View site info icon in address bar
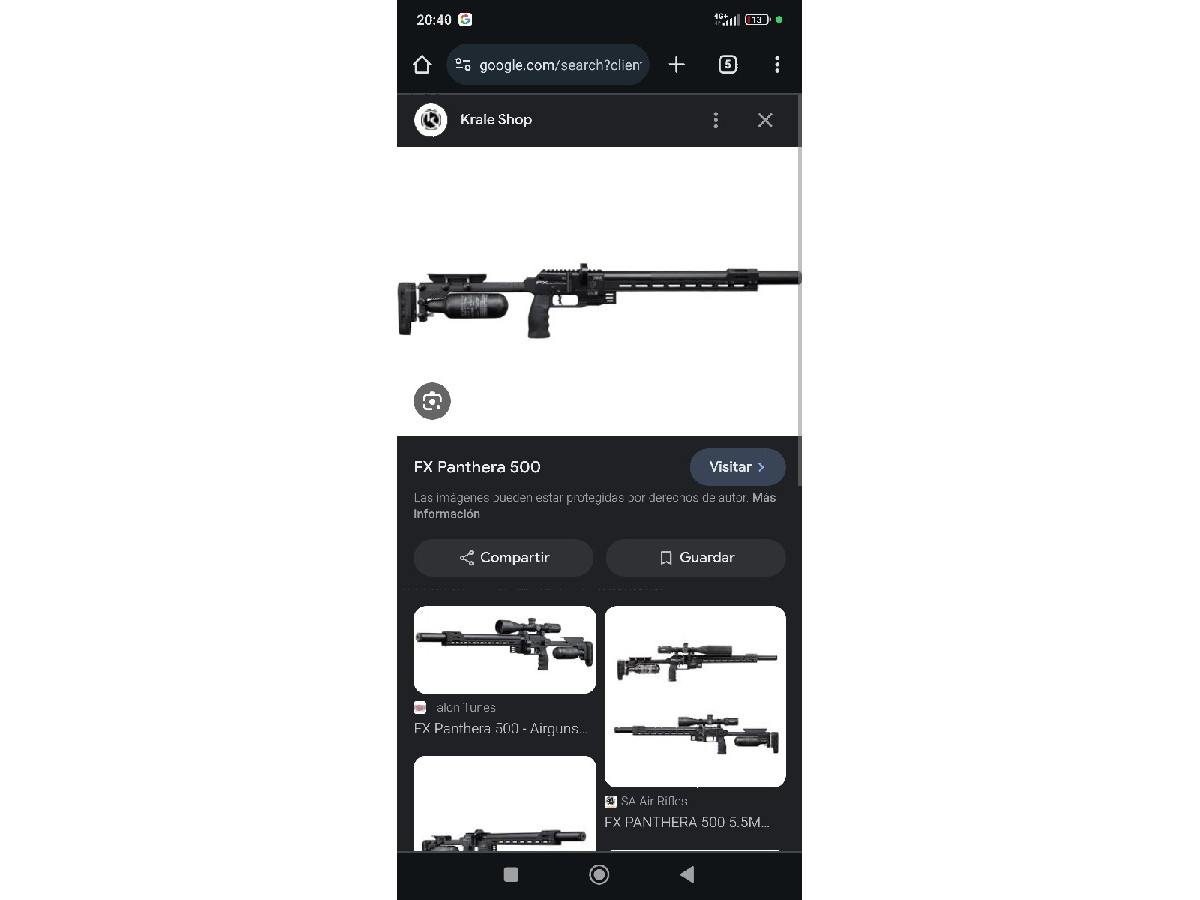Viewport: 1200px width, 900px height. [x=463, y=65]
